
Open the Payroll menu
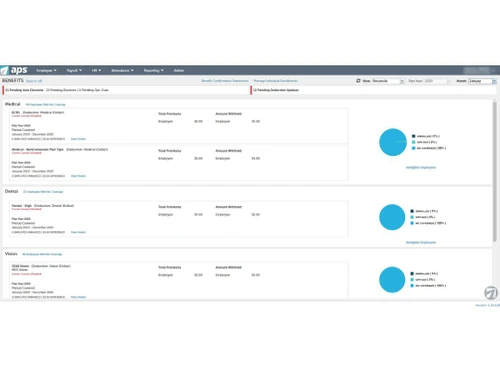[74, 70]
